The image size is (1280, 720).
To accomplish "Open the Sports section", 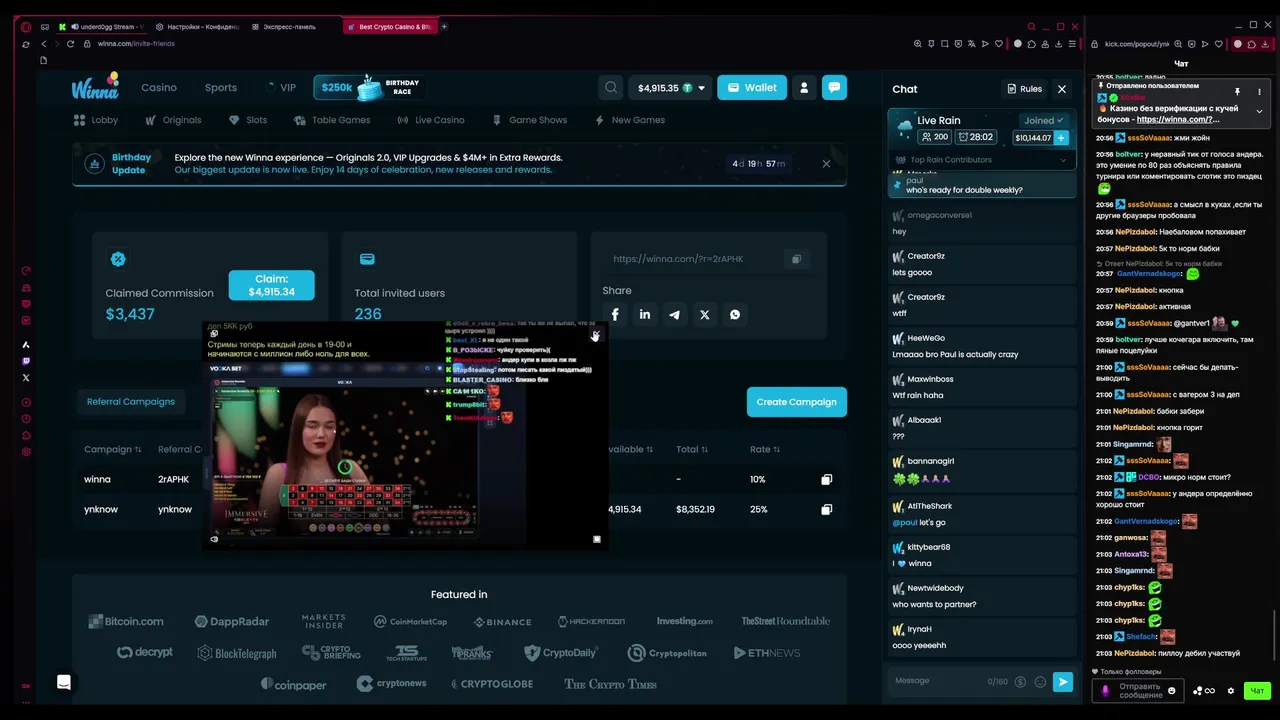I will click(x=221, y=88).
